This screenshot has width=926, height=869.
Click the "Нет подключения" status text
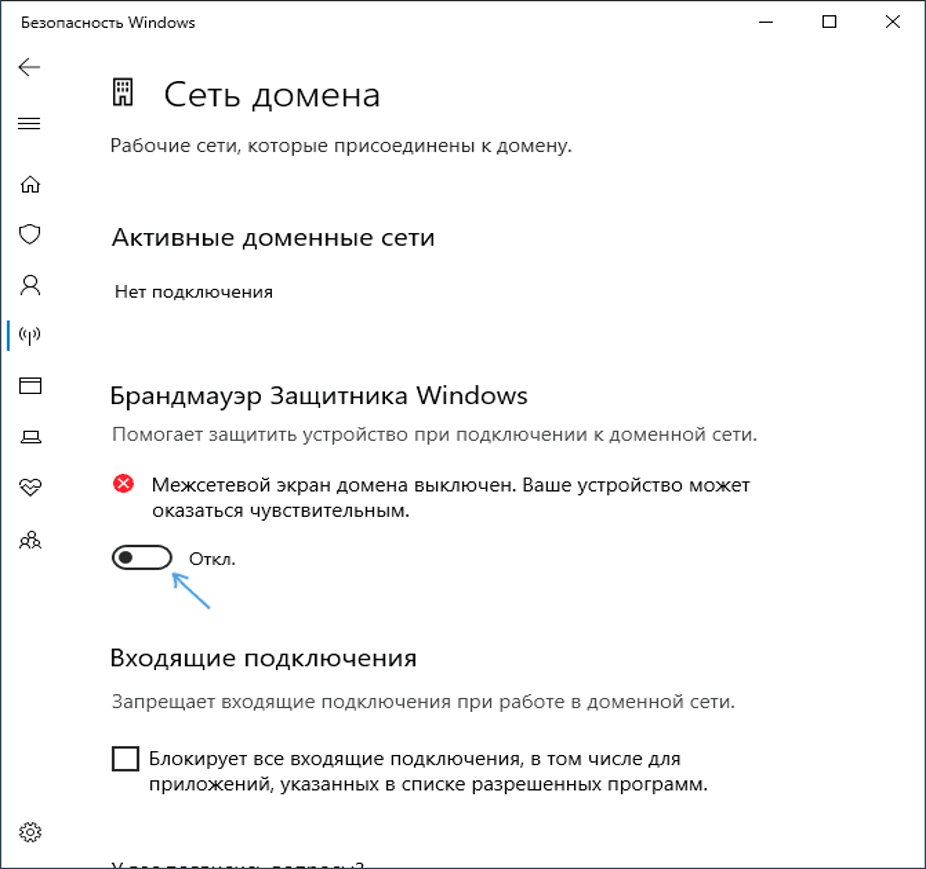point(193,292)
